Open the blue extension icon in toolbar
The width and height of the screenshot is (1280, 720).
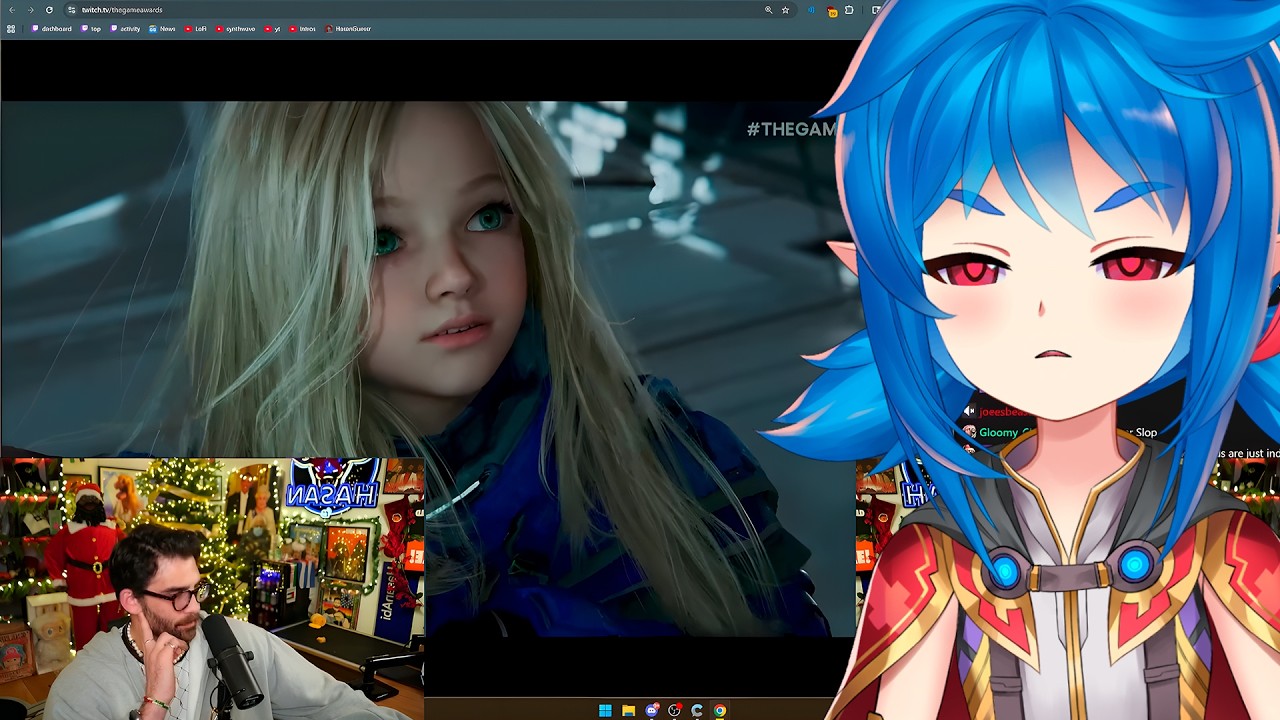tap(811, 10)
